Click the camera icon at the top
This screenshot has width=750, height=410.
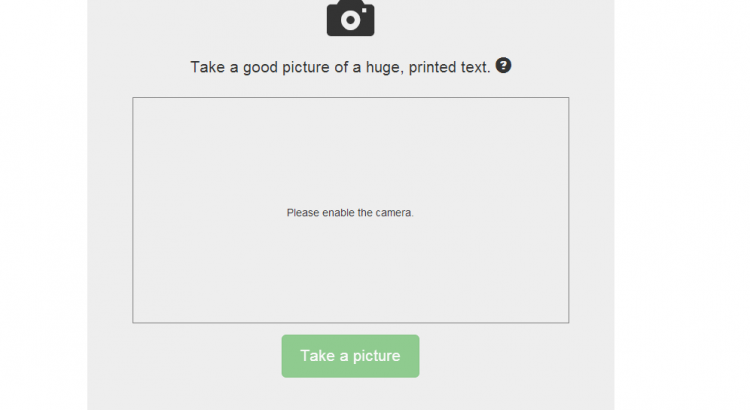(x=351, y=18)
